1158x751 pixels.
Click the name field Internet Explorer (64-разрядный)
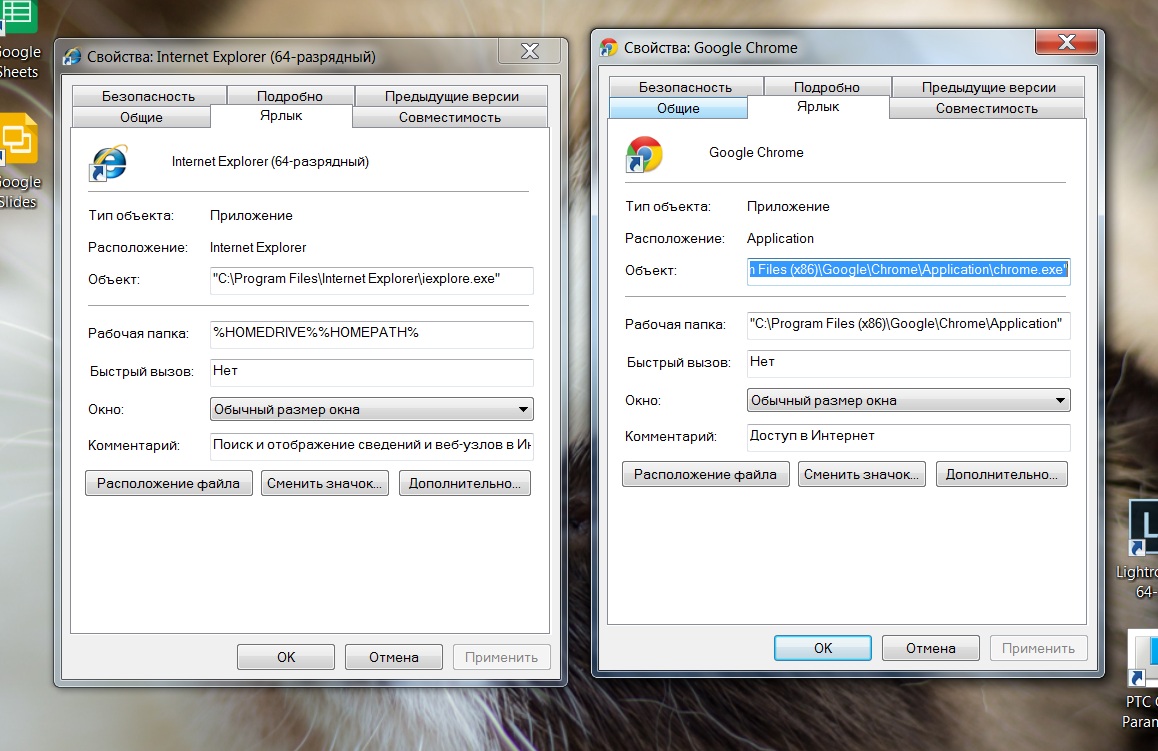point(270,162)
